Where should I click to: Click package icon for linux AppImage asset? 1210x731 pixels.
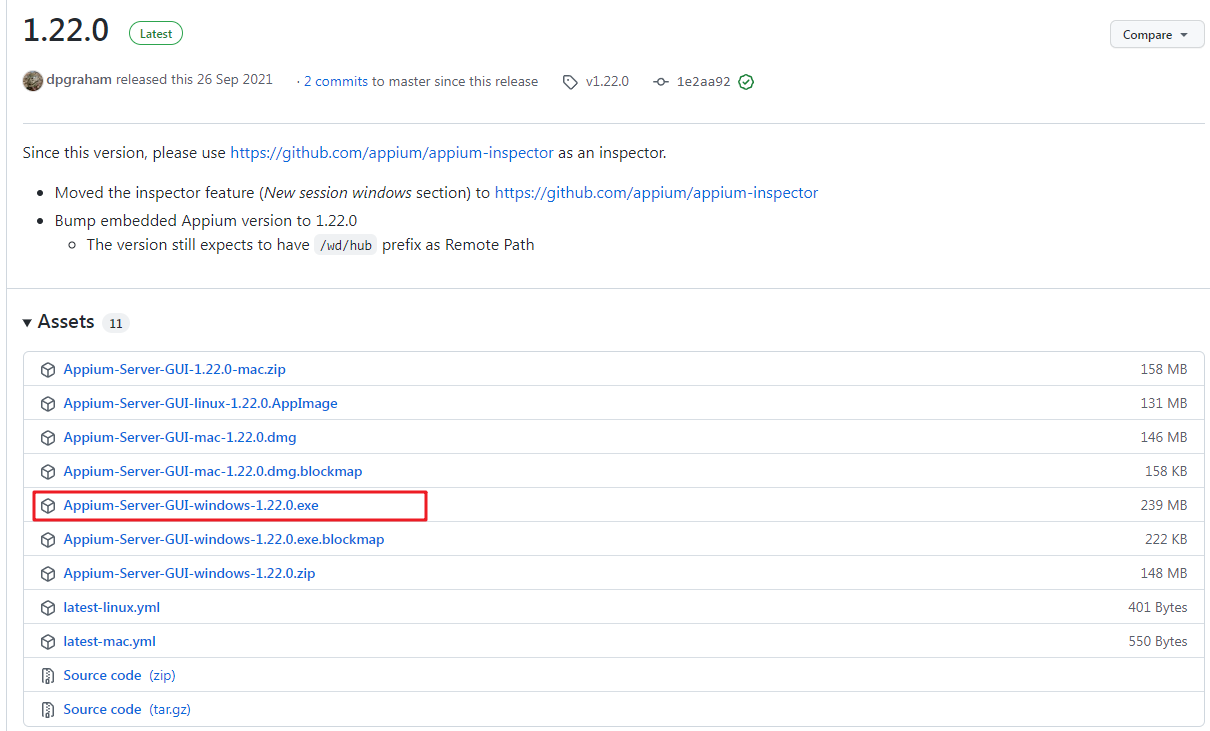tap(47, 404)
